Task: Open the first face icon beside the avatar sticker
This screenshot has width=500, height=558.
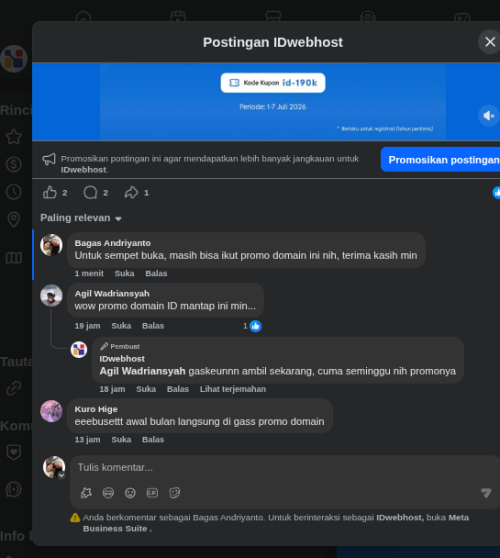Action: 108,493
